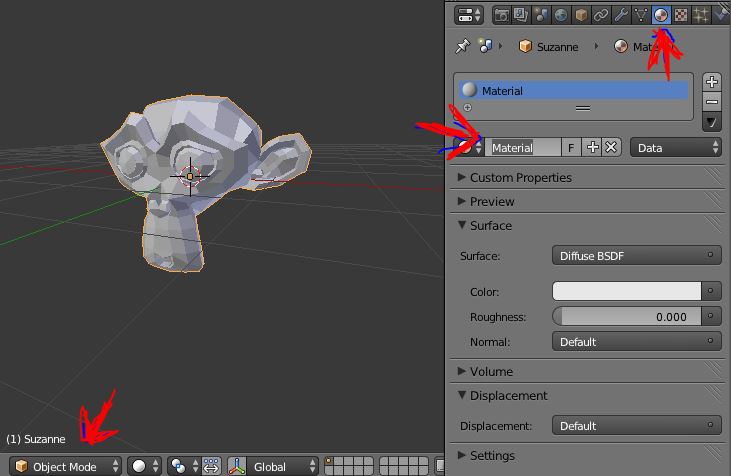Click the first layer button with orange dot
The height and width of the screenshot is (476, 731).
click(x=329, y=462)
